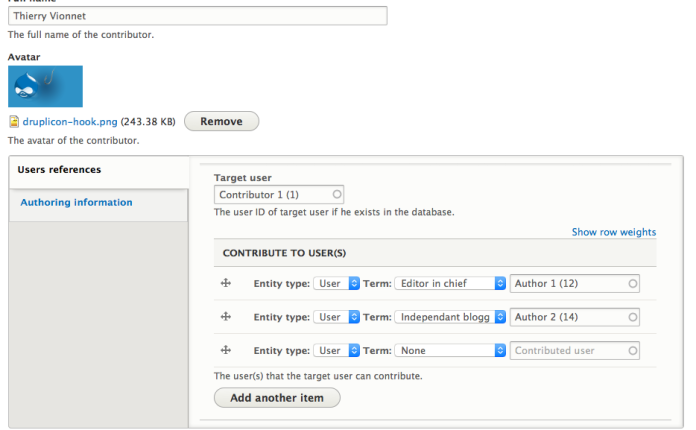Click the Target user label
The image size is (696, 430).
click(x=243, y=178)
